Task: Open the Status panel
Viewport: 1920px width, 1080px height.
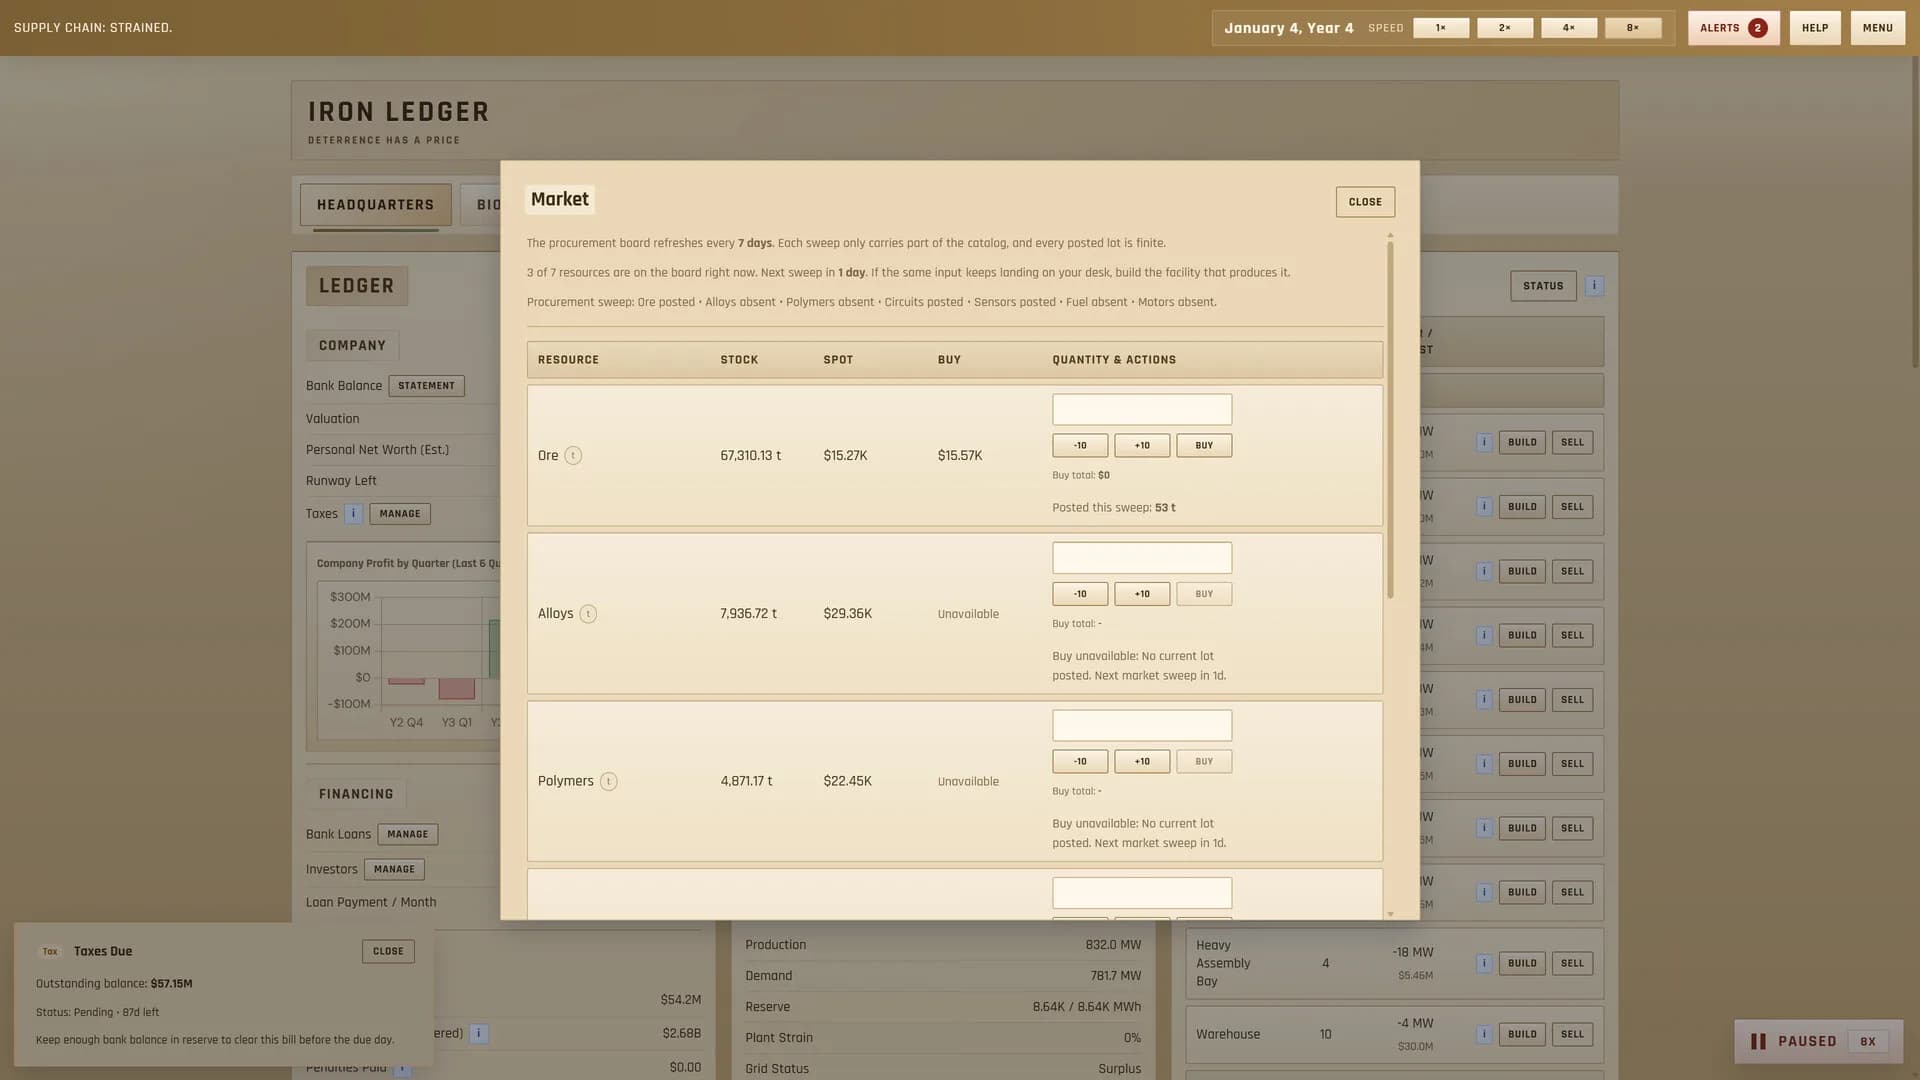Action: 1543,286
